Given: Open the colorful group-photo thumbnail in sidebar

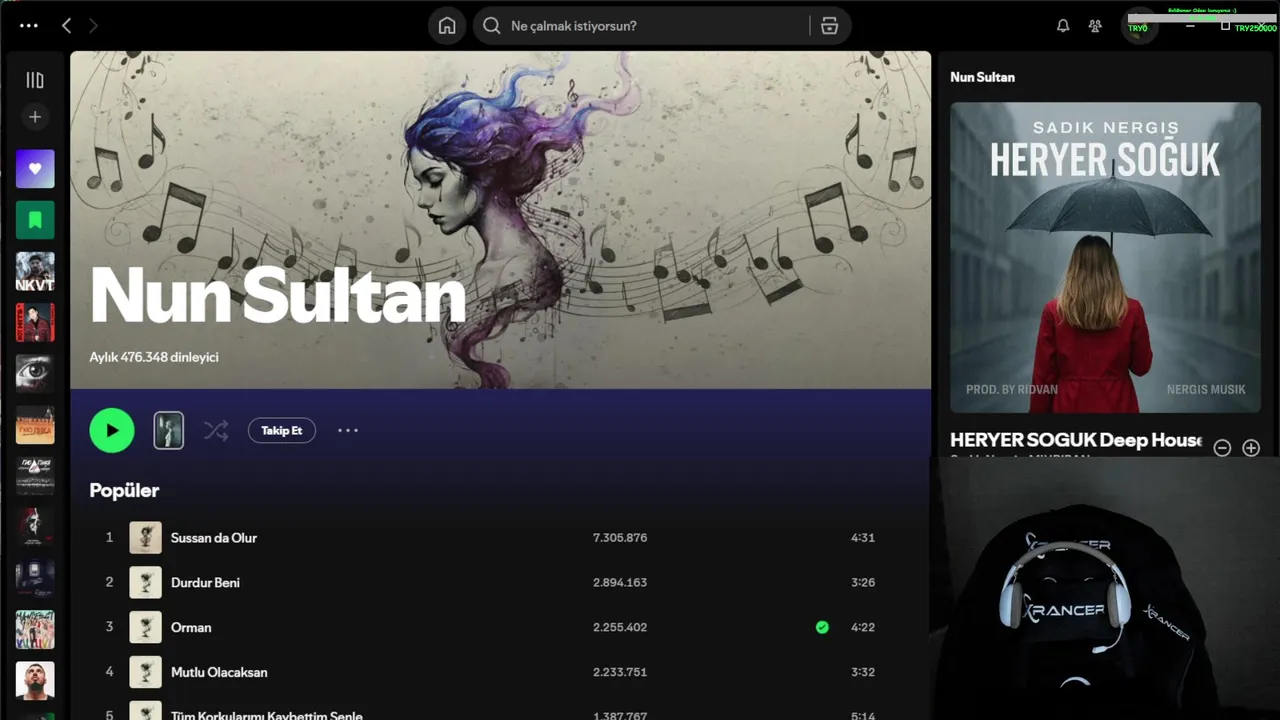Looking at the screenshot, I should tap(35, 629).
